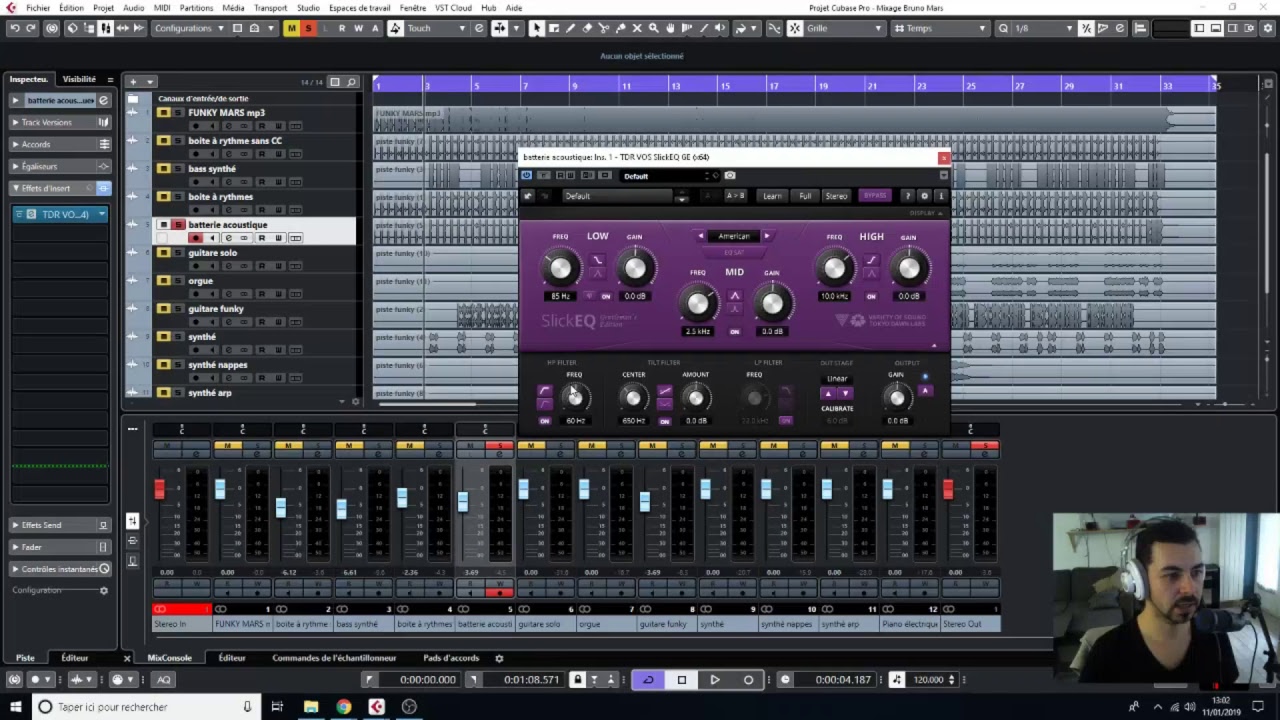The height and width of the screenshot is (720, 1280).
Task: Open Fichier menu
Action: coord(38,8)
